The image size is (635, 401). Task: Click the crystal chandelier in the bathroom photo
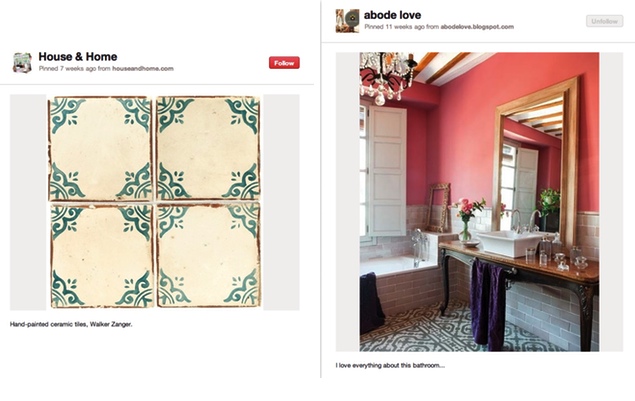tap(387, 77)
